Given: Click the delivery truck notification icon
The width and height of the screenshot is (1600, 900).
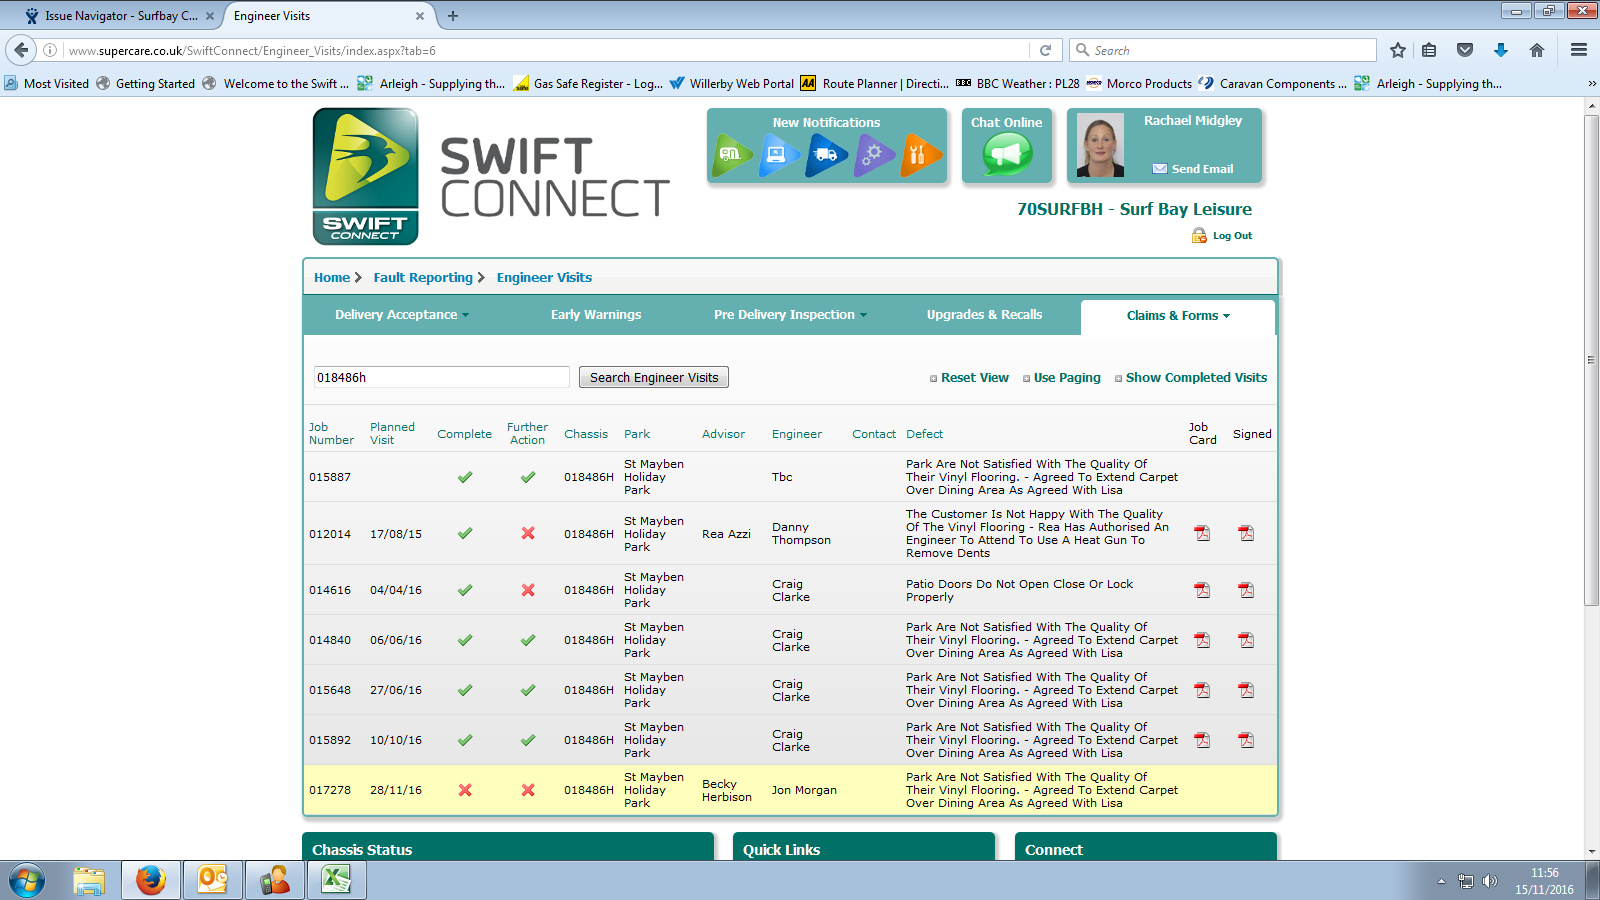Looking at the screenshot, I should click(x=826, y=155).
